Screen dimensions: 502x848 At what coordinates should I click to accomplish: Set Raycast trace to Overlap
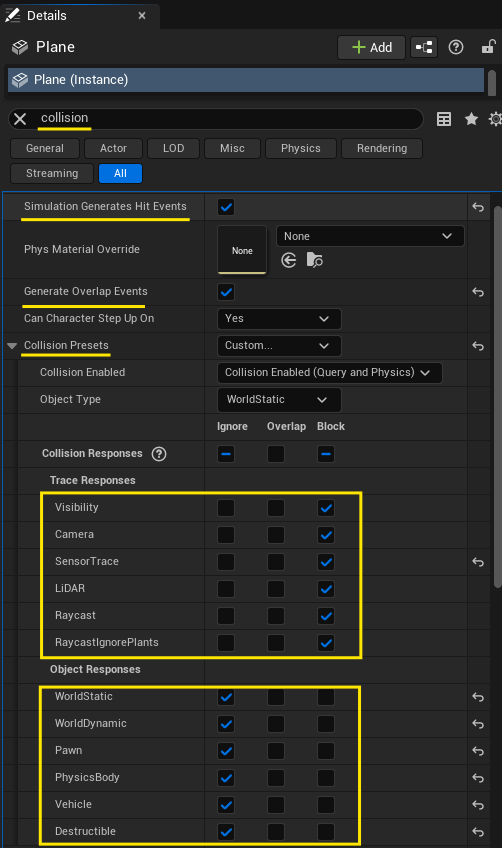(276, 616)
